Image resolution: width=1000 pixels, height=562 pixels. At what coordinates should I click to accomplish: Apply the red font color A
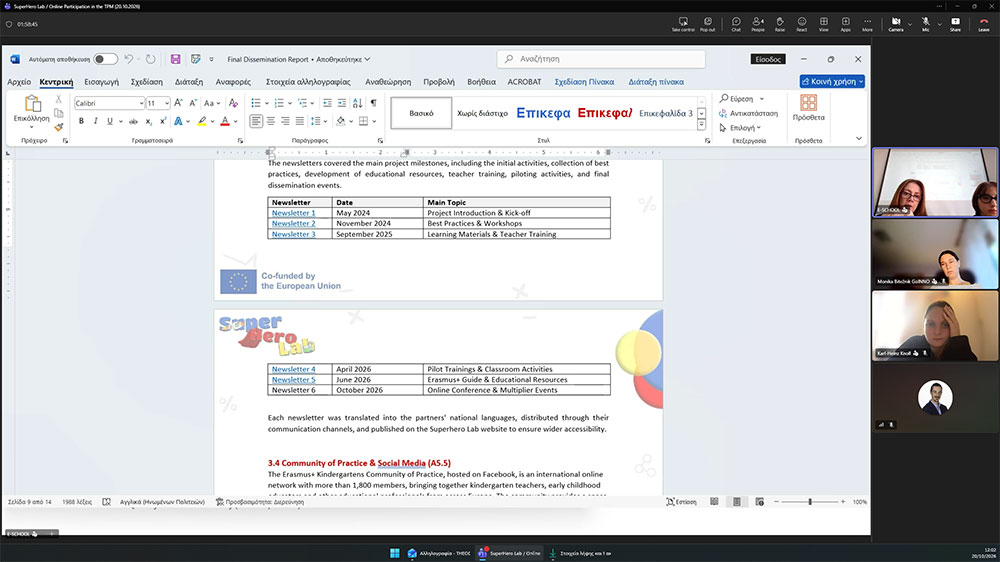(224, 121)
